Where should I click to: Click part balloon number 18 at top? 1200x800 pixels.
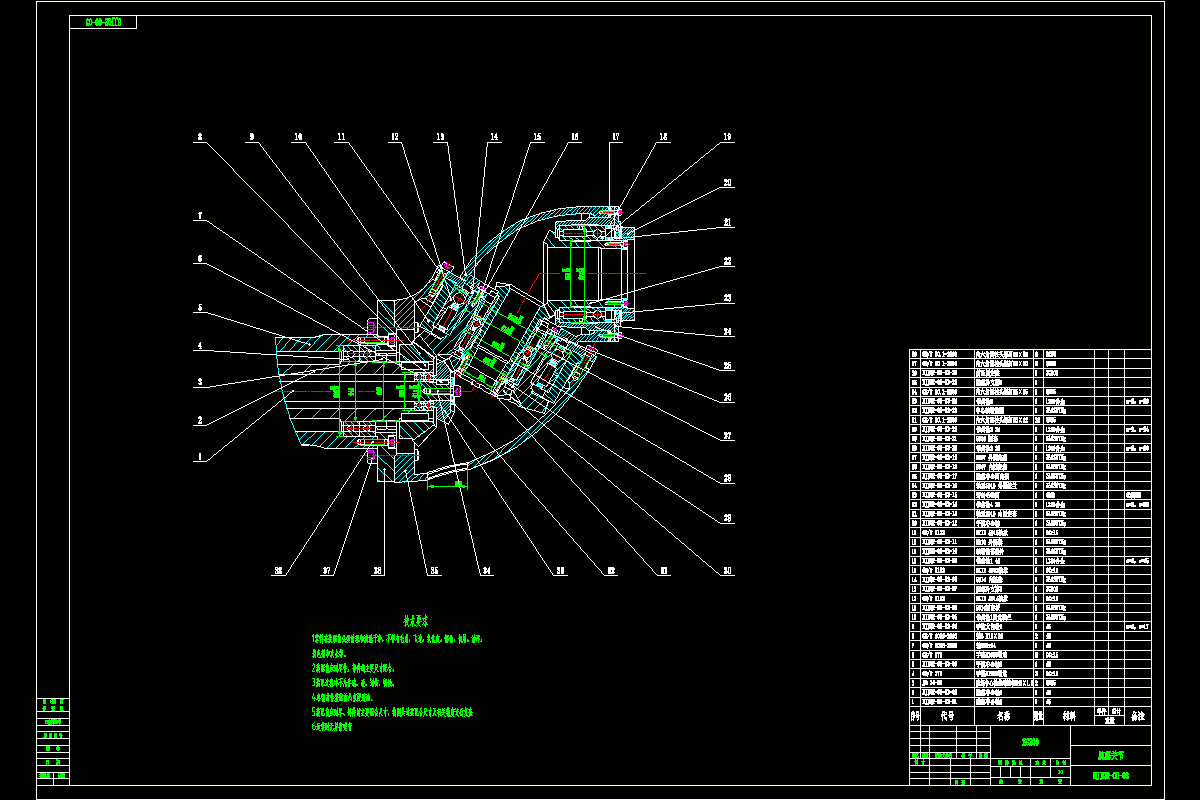663,136
